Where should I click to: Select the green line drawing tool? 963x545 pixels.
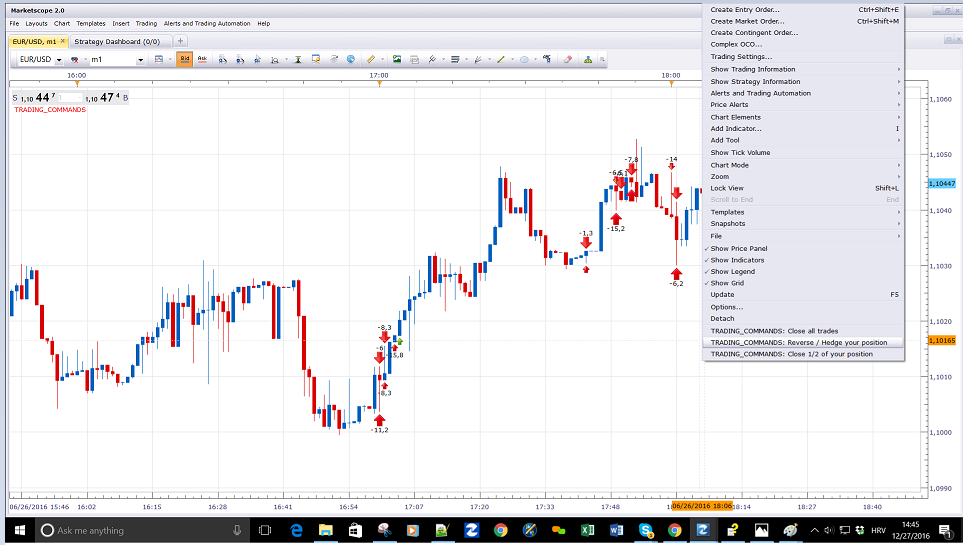point(501,60)
